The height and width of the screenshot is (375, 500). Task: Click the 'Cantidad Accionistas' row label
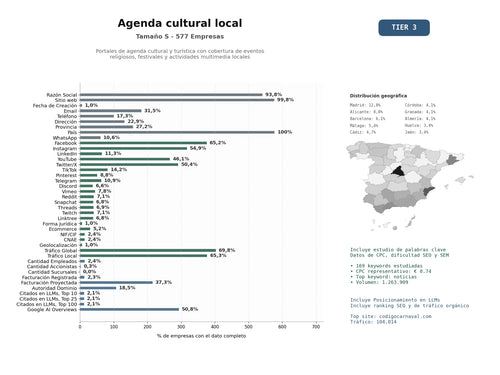pyautogui.click(x=52, y=267)
